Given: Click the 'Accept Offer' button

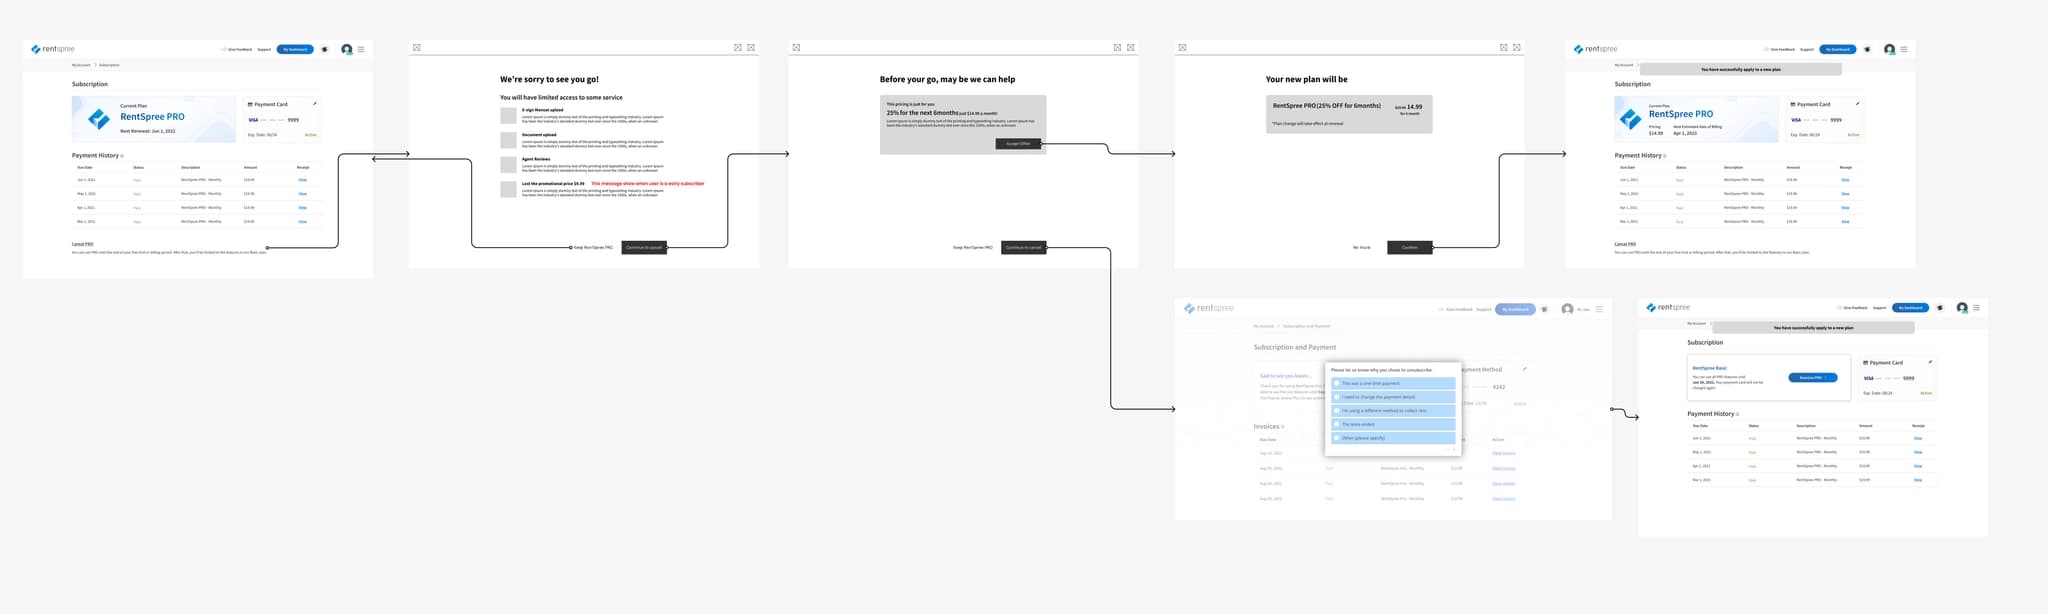Looking at the screenshot, I should point(1018,144).
